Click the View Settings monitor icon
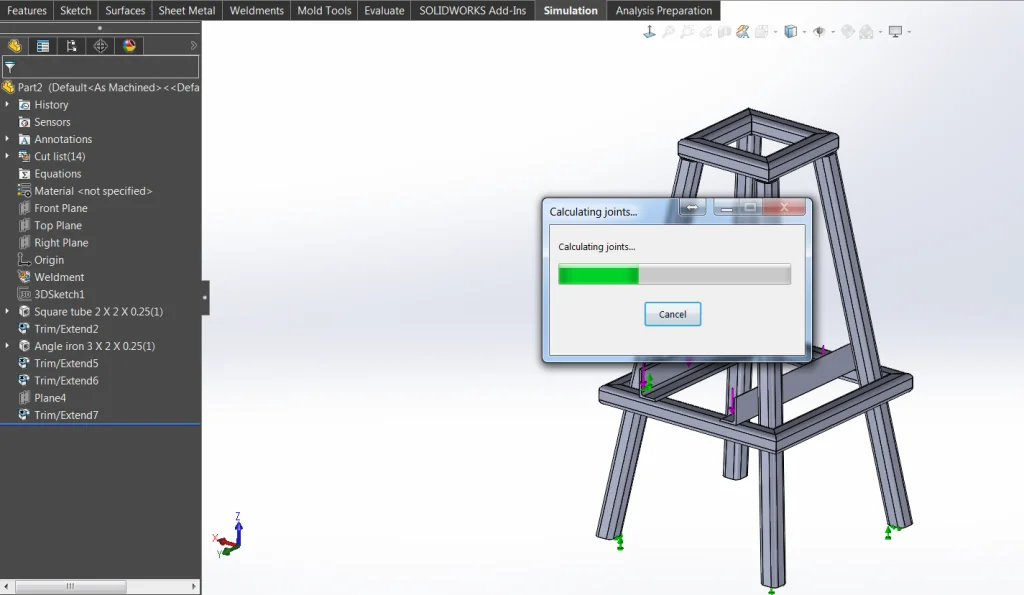1024x595 pixels. (895, 32)
